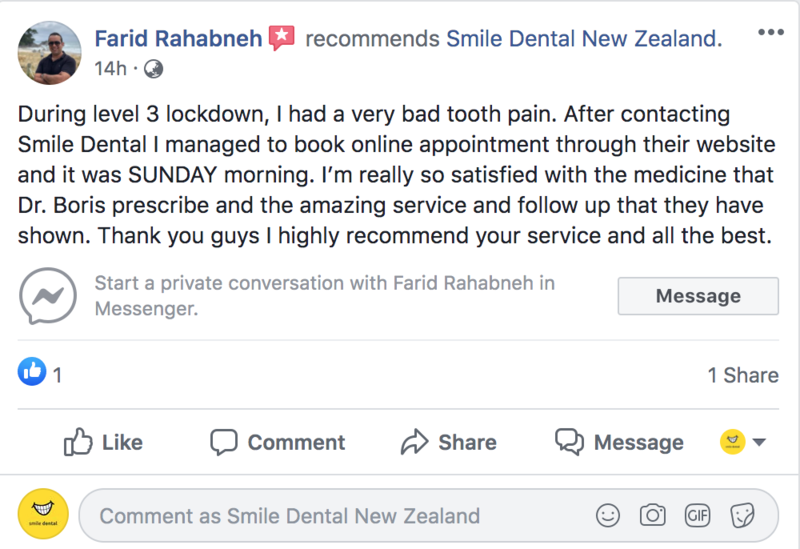The width and height of the screenshot is (800, 549).
Task: Open the sticker picker icon
Action: pyautogui.click(x=742, y=516)
